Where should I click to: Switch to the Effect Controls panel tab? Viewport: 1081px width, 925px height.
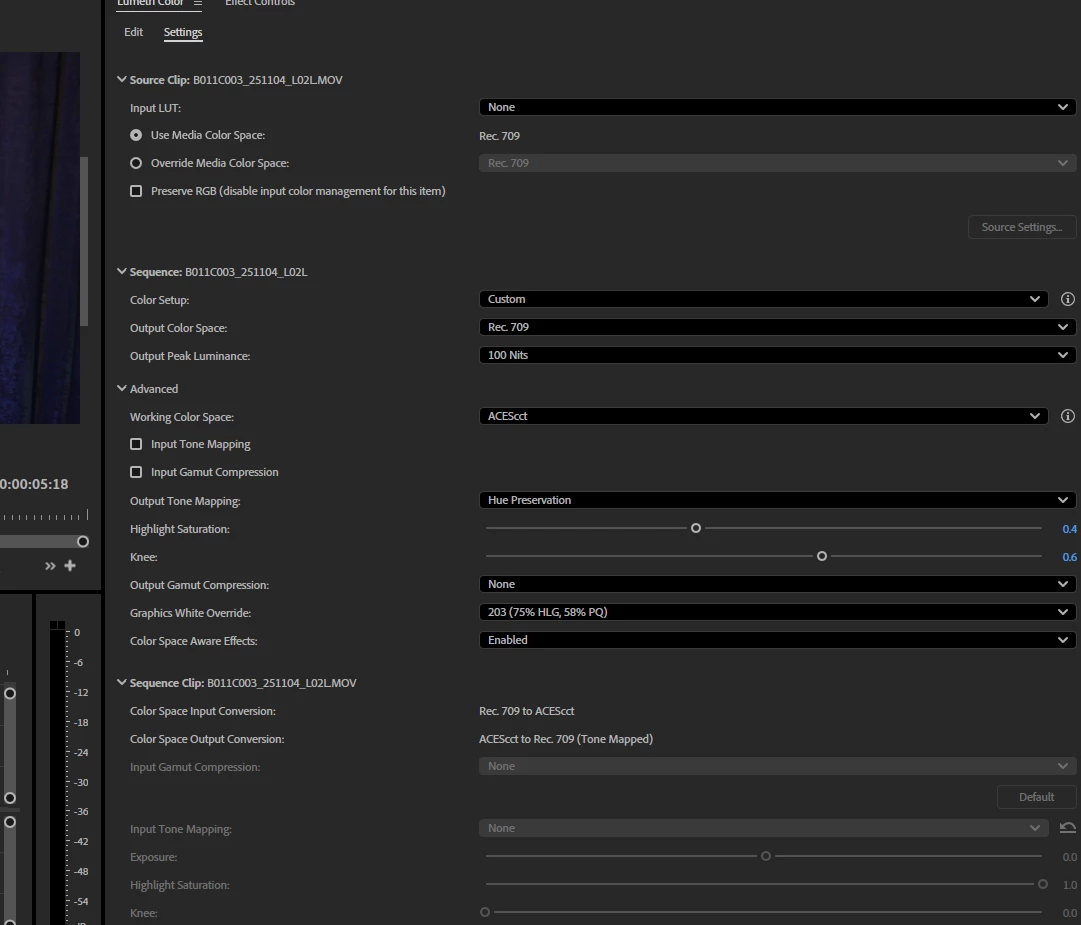260,3
